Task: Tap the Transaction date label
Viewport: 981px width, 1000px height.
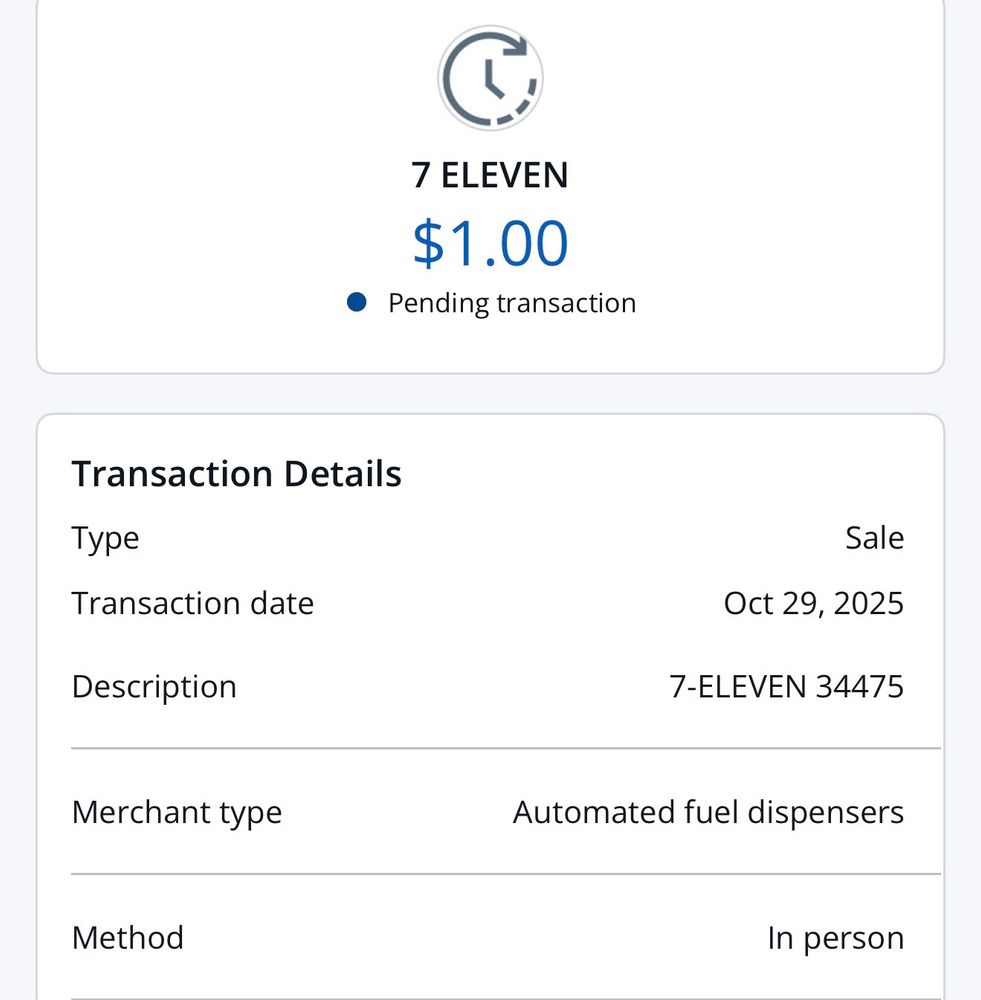Action: 192,603
